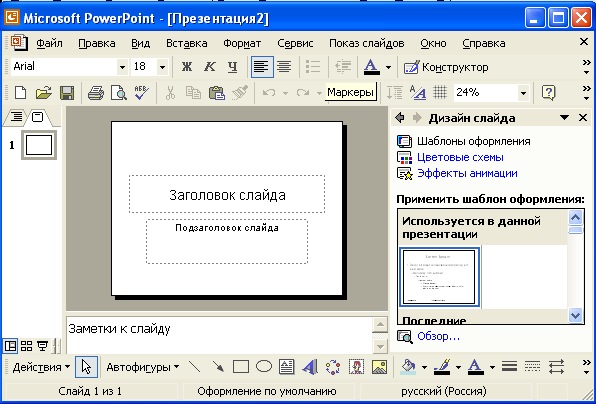The width and height of the screenshot is (596, 404).
Task: Click the Подзаголовок слайда placeholder
Action: (x=227, y=241)
